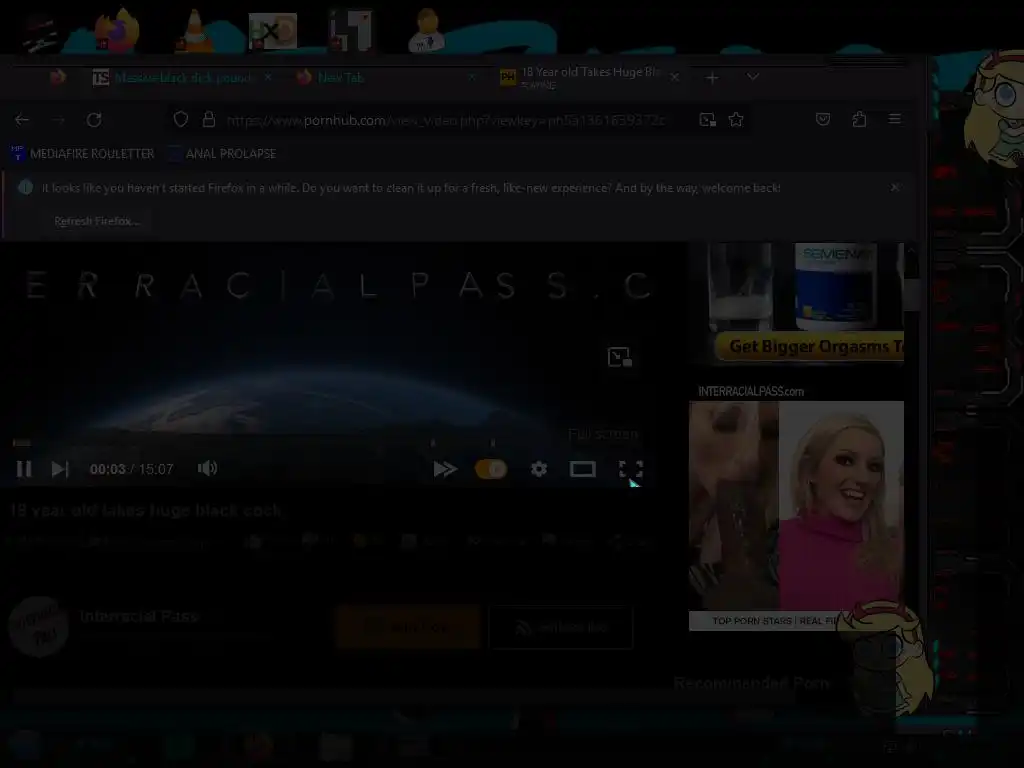Go back one page in Firefox
Image resolution: width=1024 pixels, height=768 pixels.
[x=22, y=120]
